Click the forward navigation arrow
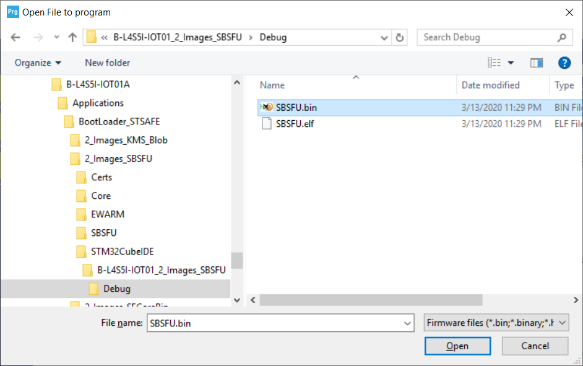Image resolution: width=583 pixels, height=366 pixels. click(38, 37)
